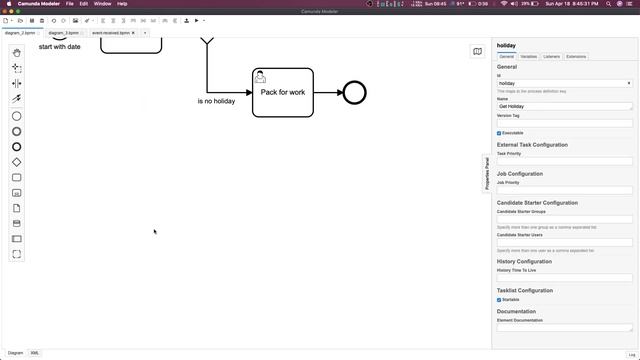Open the General properties tab

click(507, 56)
